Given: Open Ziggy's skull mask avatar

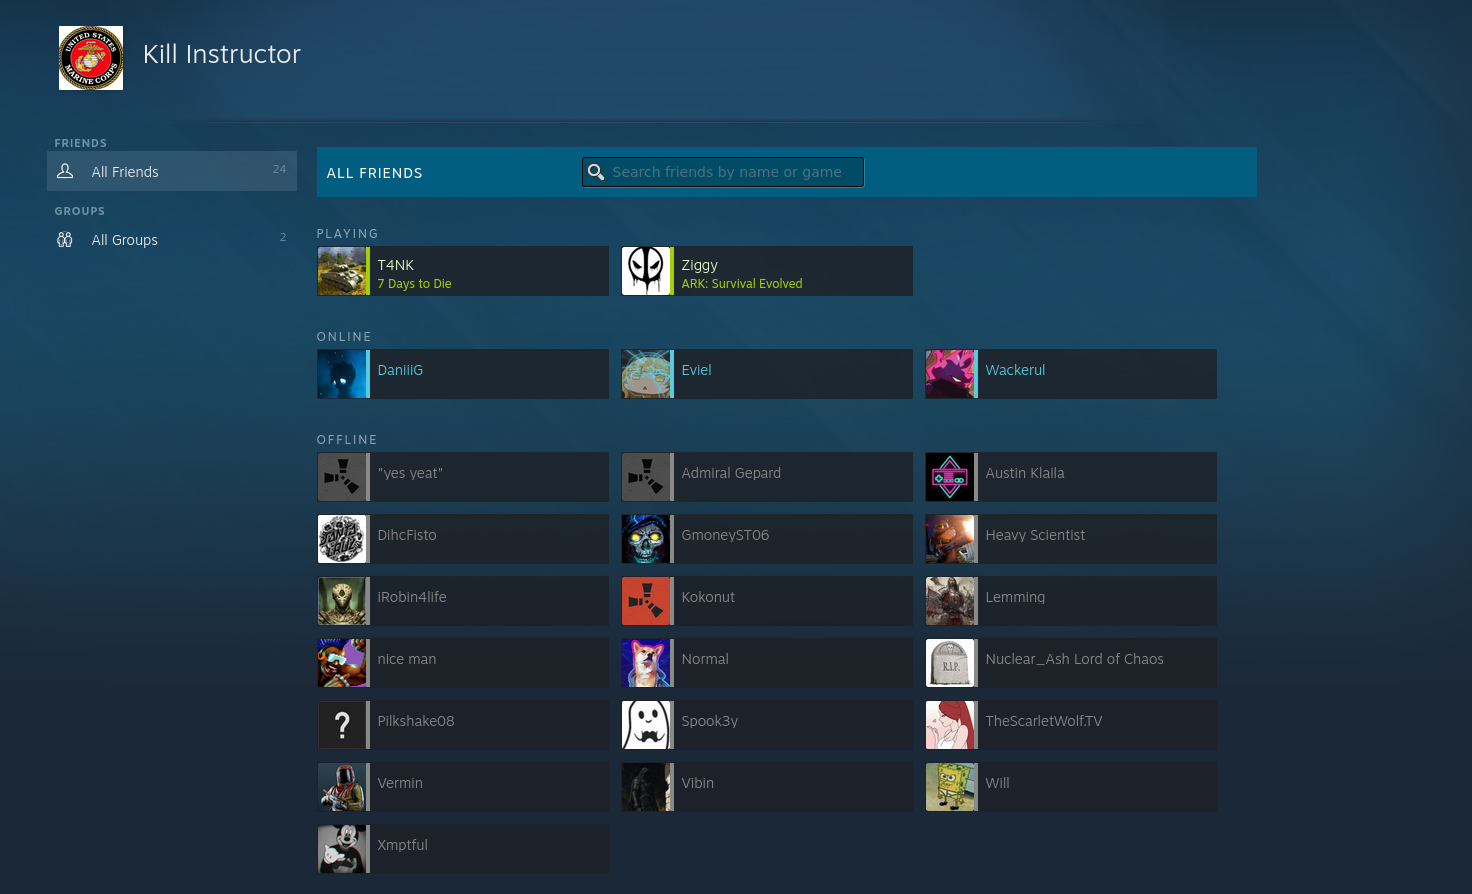Looking at the screenshot, I should 646,271.
